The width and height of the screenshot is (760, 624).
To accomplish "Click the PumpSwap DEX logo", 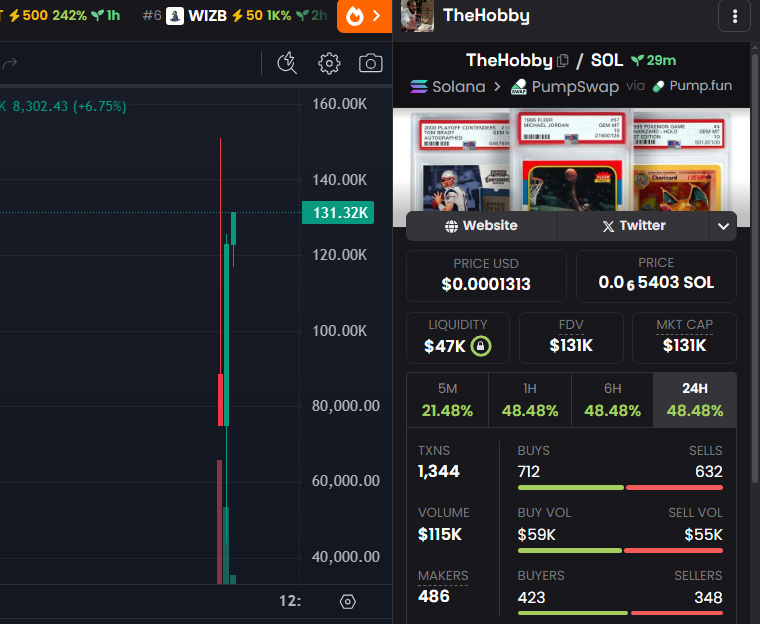I will [x=519, y=87].
